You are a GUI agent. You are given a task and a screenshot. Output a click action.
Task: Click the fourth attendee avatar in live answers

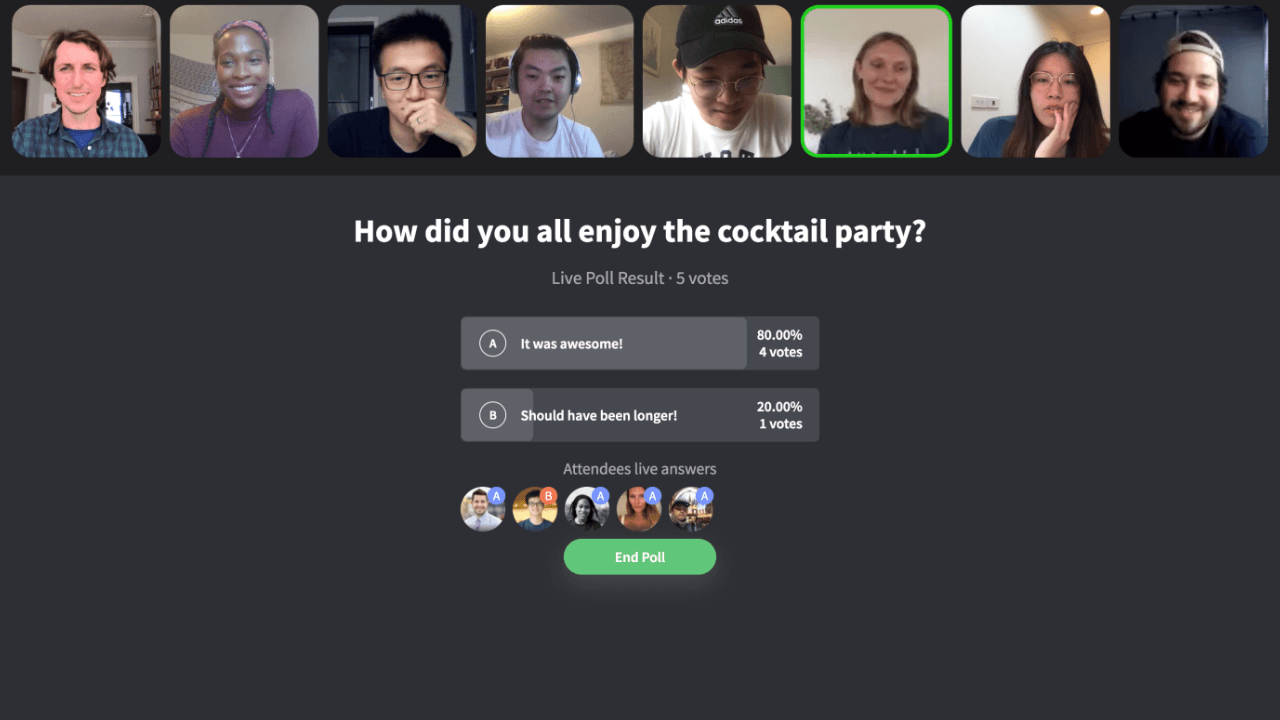[x=639, y=509]
